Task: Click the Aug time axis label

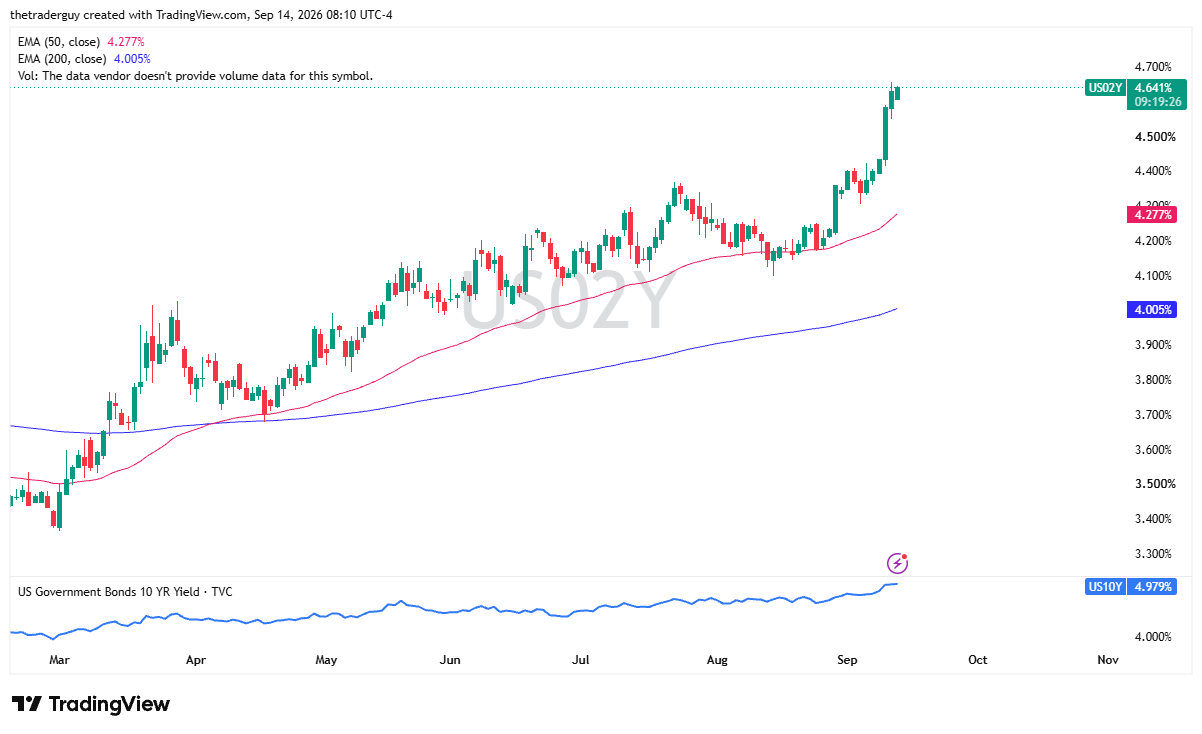Action: pyautogui.click(x=717, y=660)
